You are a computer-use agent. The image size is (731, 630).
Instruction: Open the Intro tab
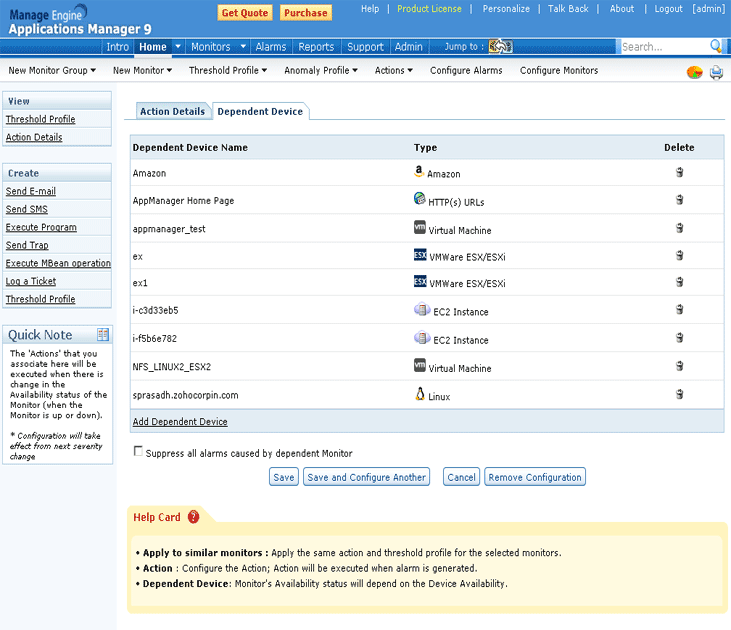[x=117, y=47]
